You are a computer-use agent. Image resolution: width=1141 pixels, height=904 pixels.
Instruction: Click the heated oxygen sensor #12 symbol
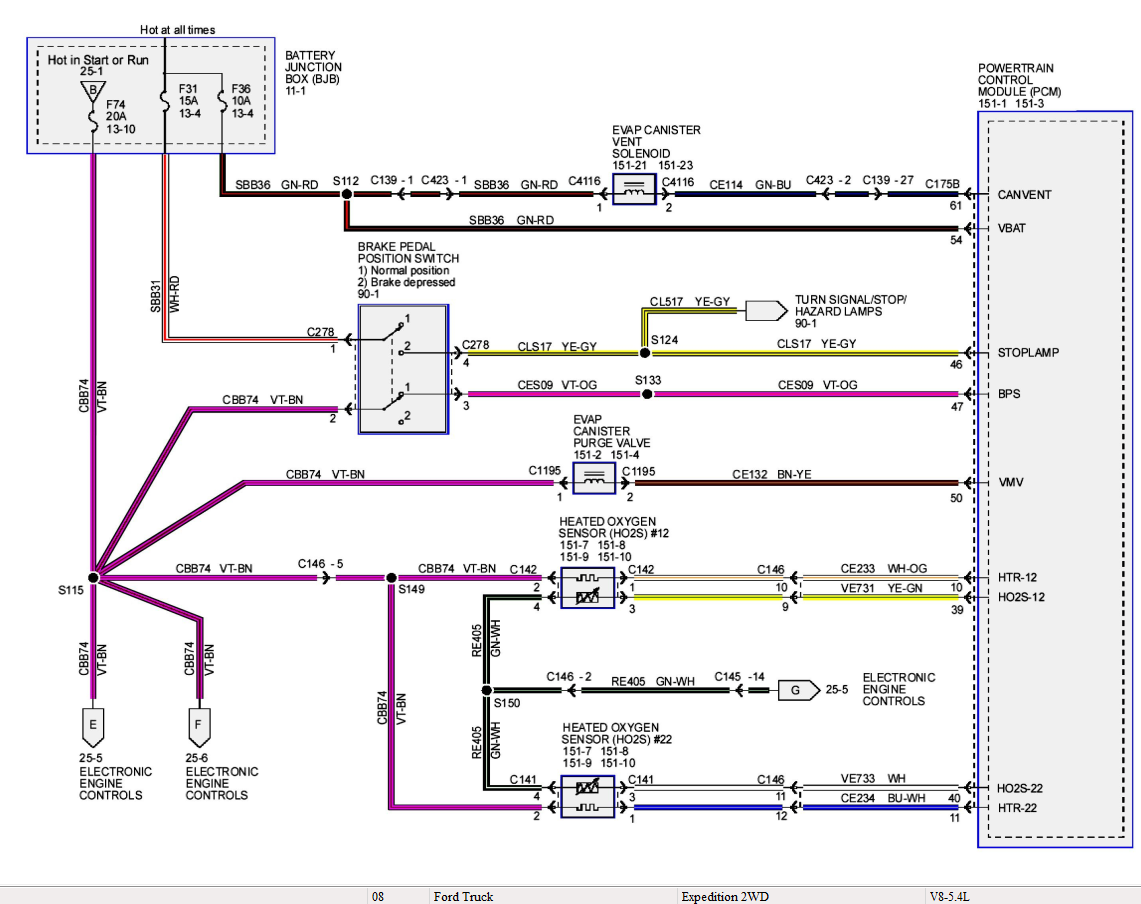[x=588, y=587]
